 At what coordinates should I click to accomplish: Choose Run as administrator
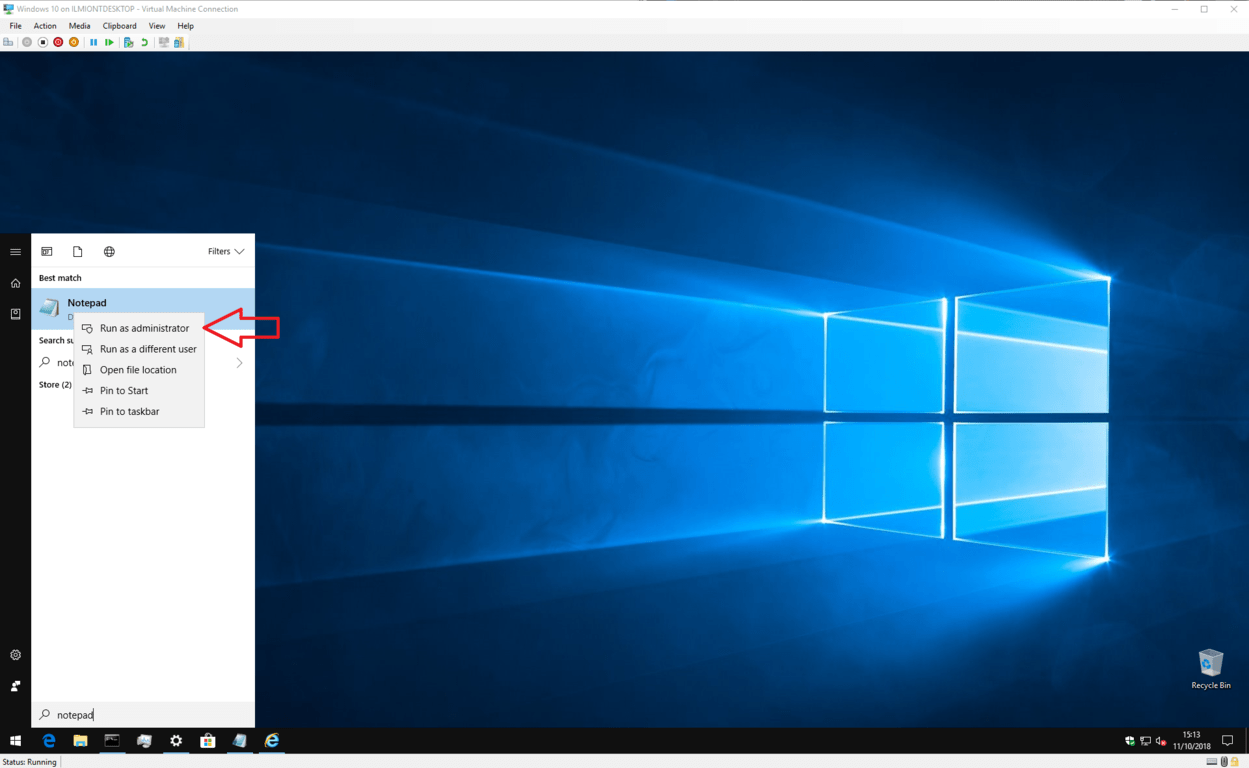139,328
